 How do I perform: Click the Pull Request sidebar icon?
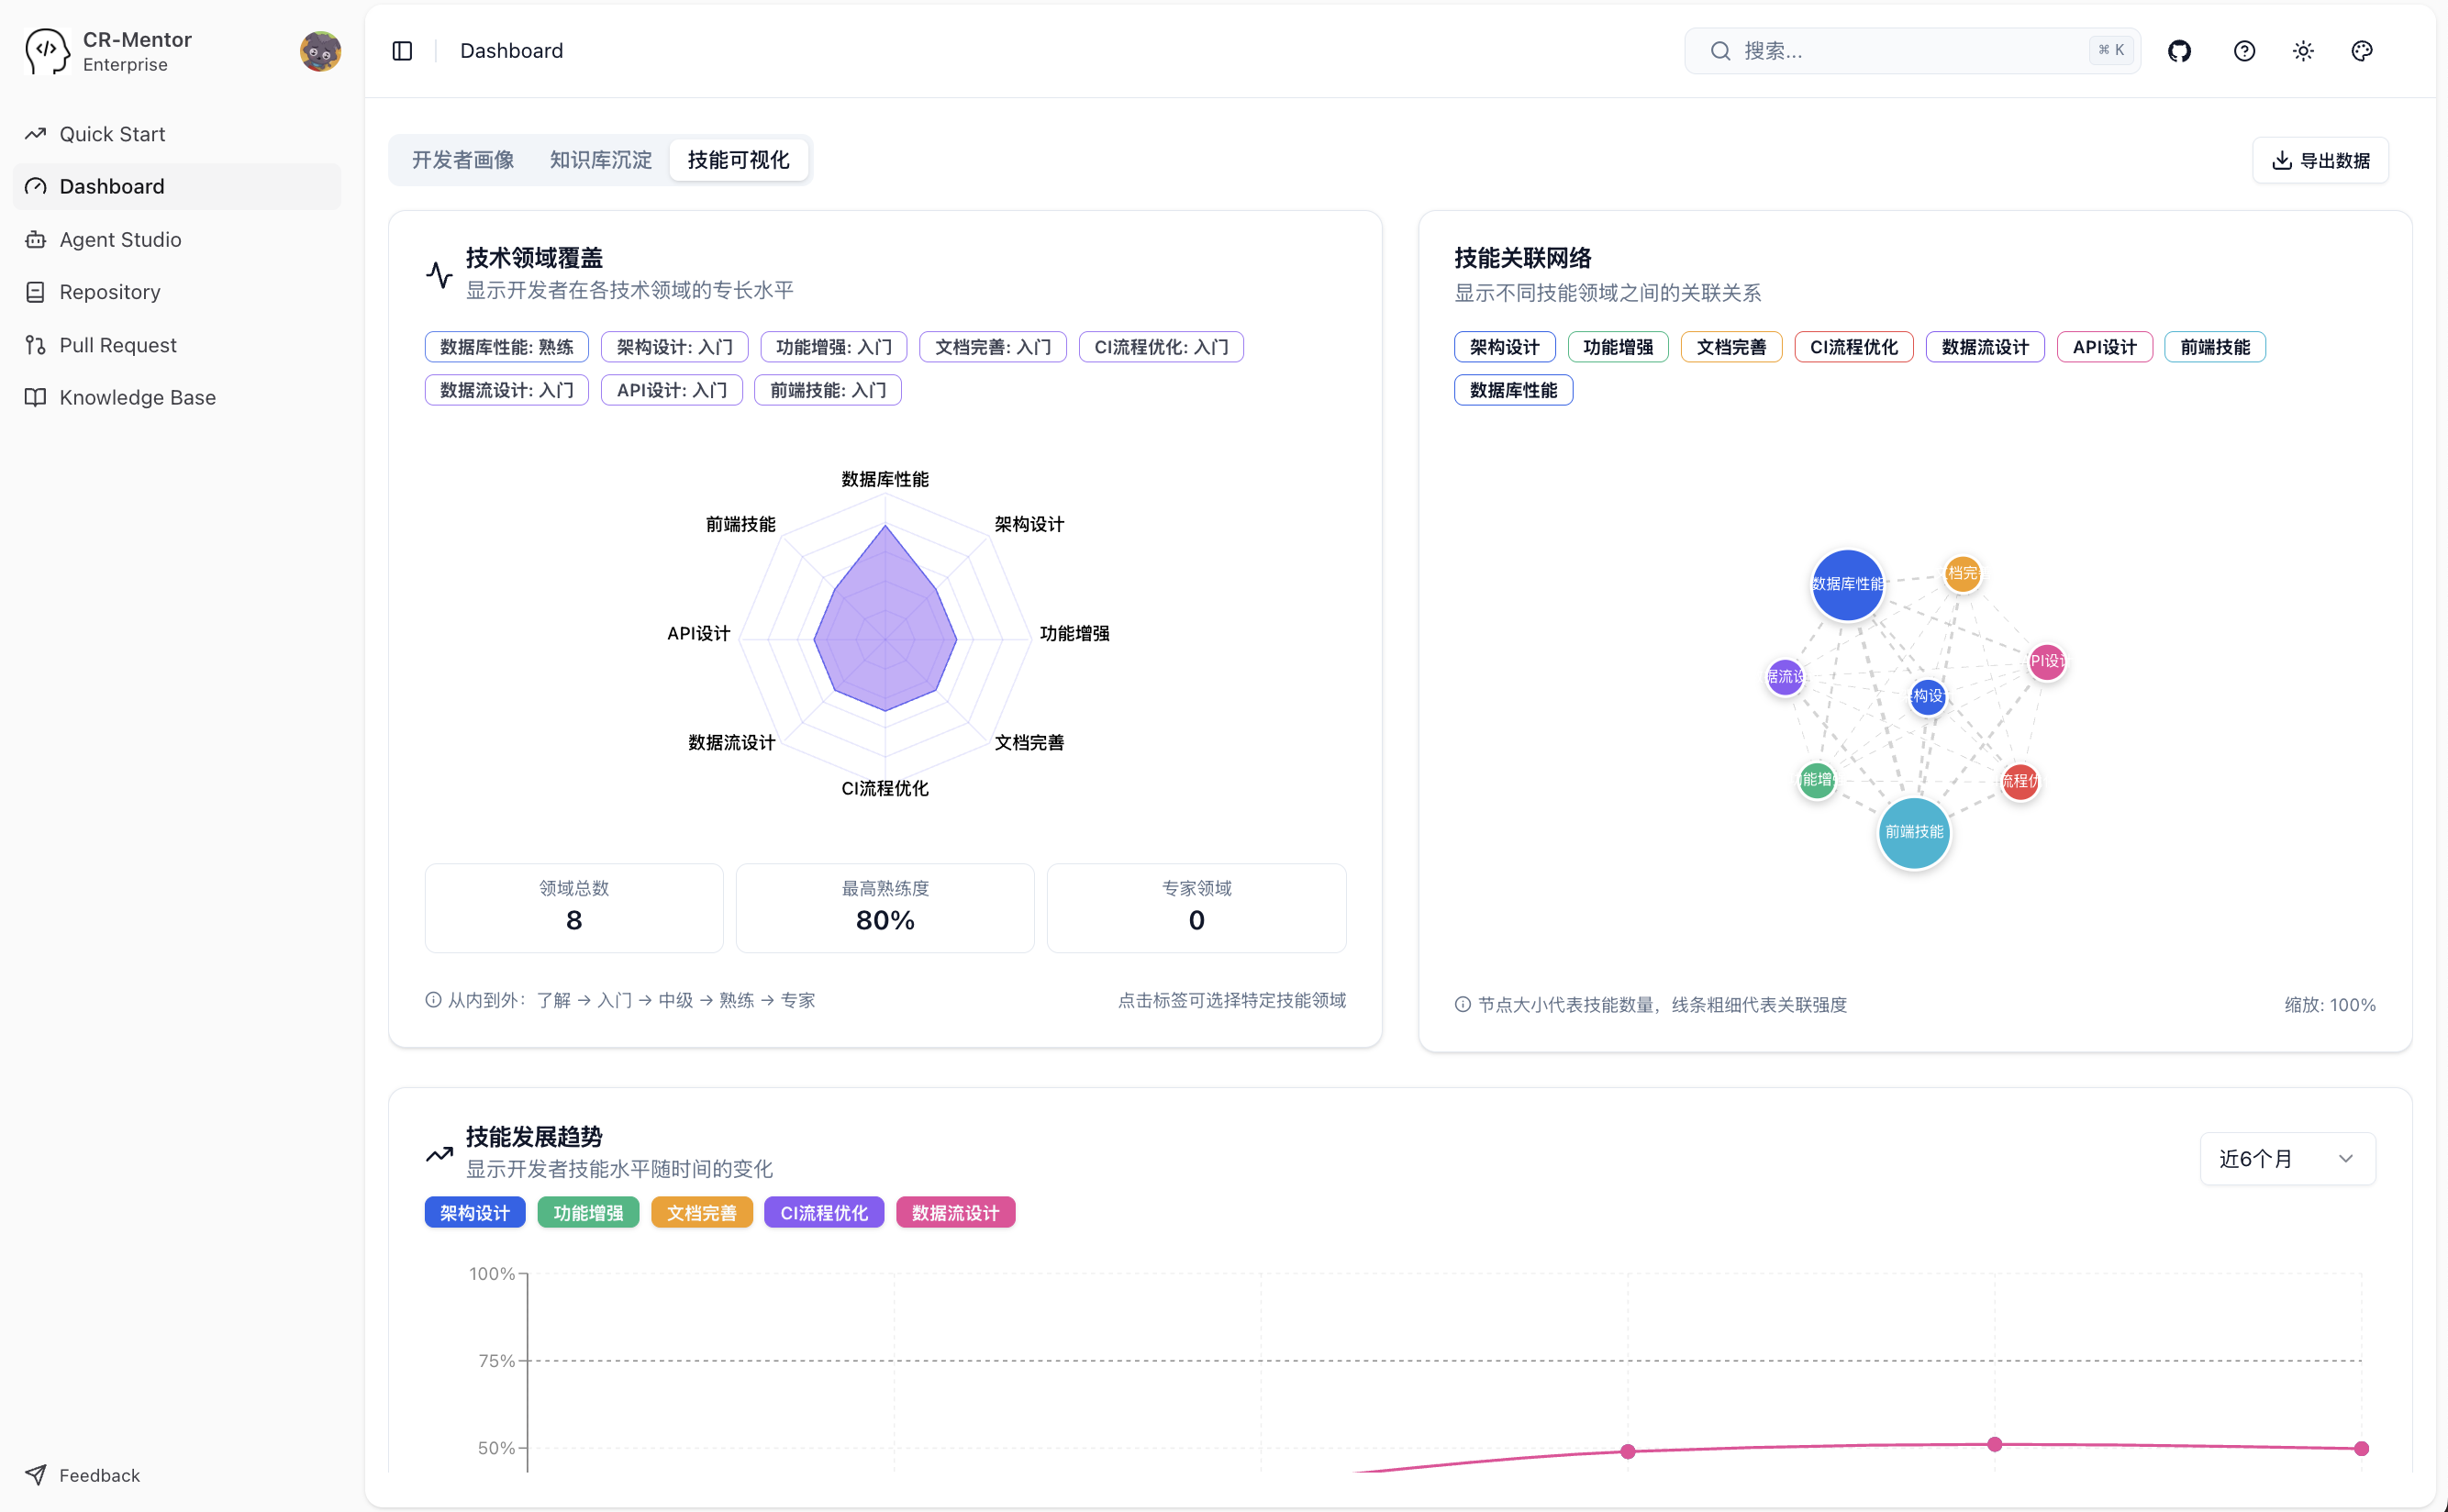[35, 344]
